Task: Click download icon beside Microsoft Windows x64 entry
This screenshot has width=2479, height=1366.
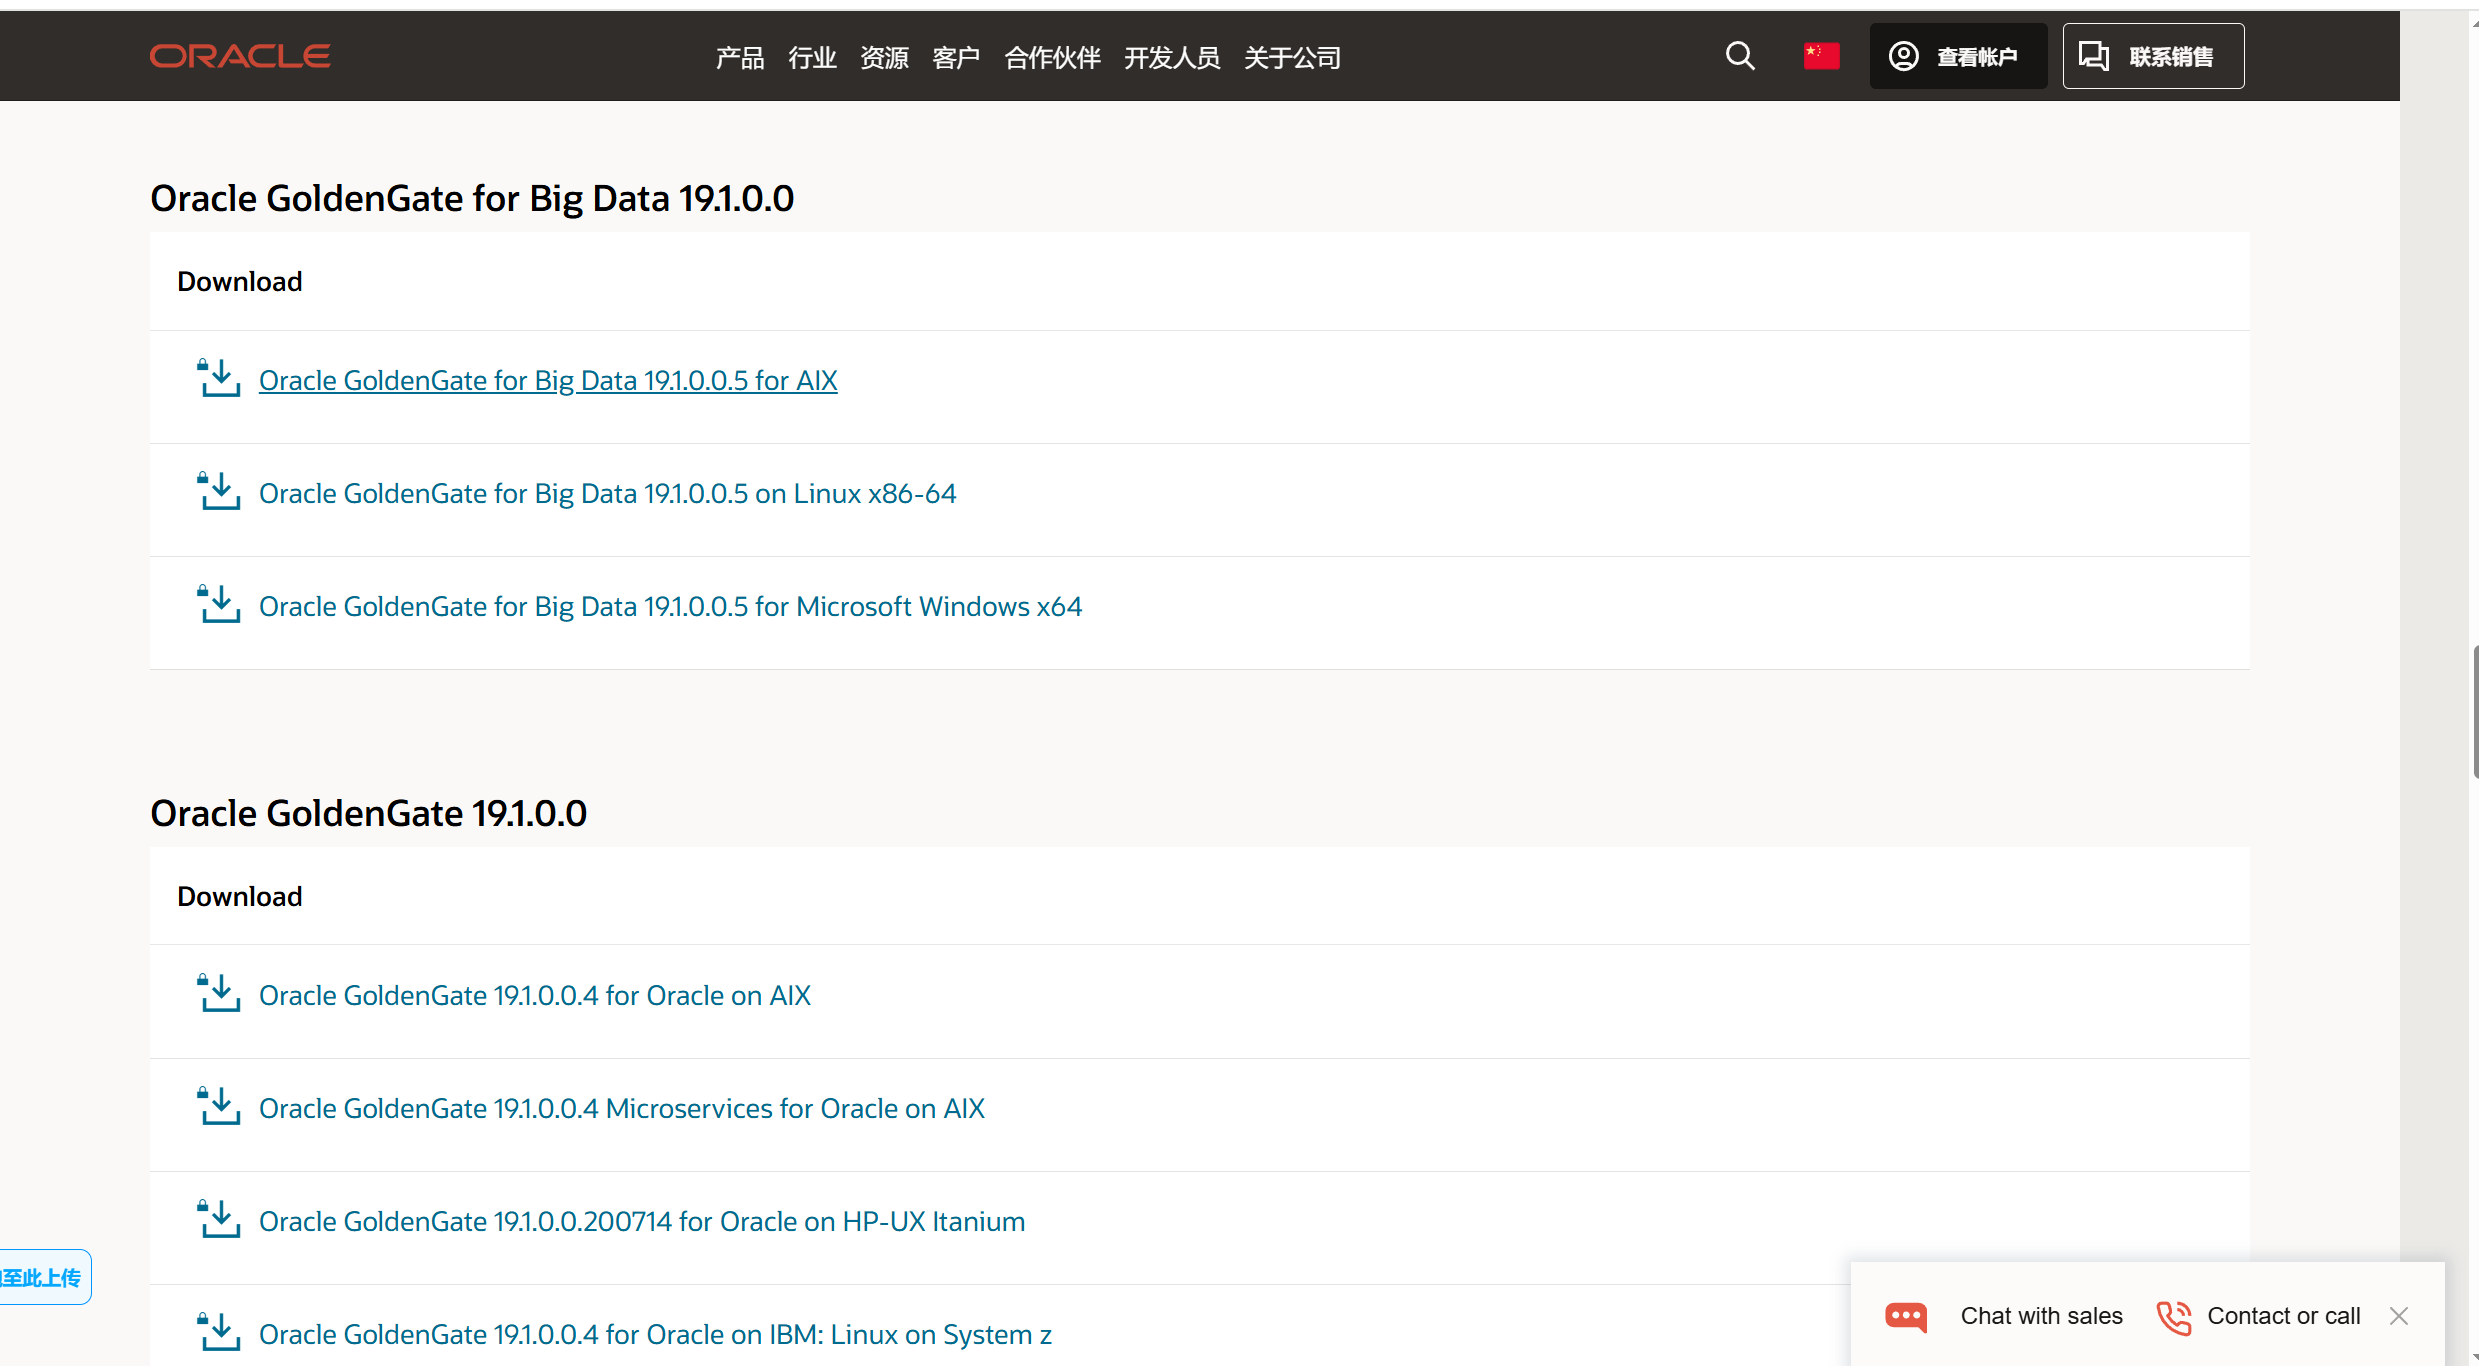Action: pyautogui.click(x=218, y=605)
